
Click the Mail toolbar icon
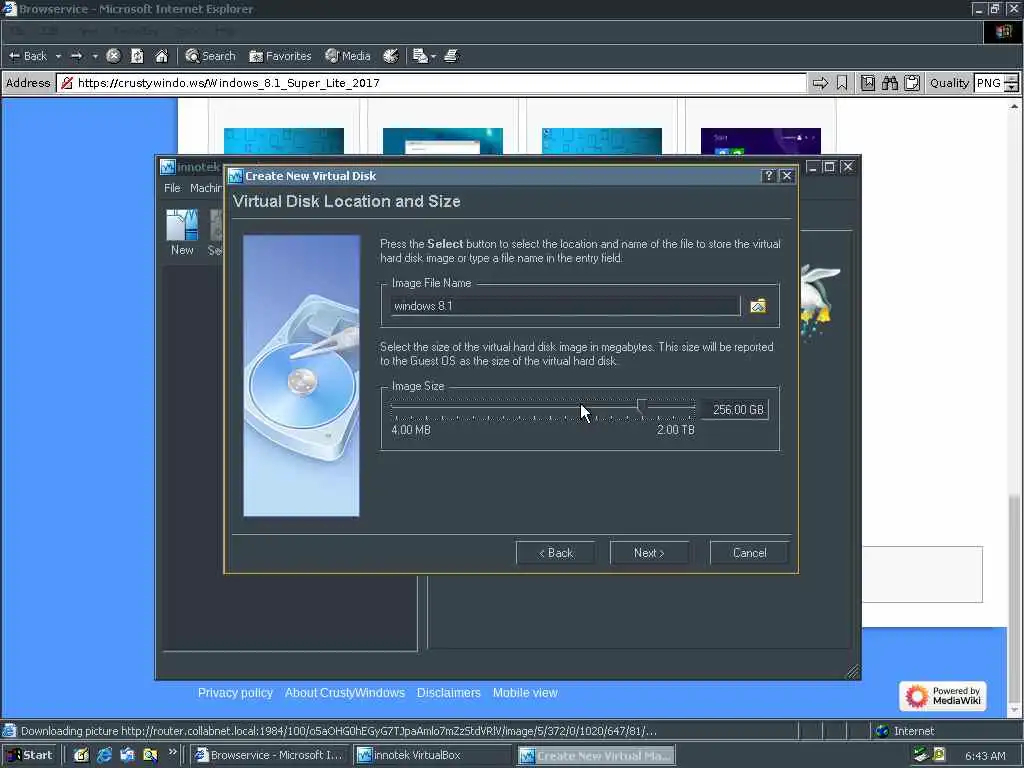(x=420, y=56)
